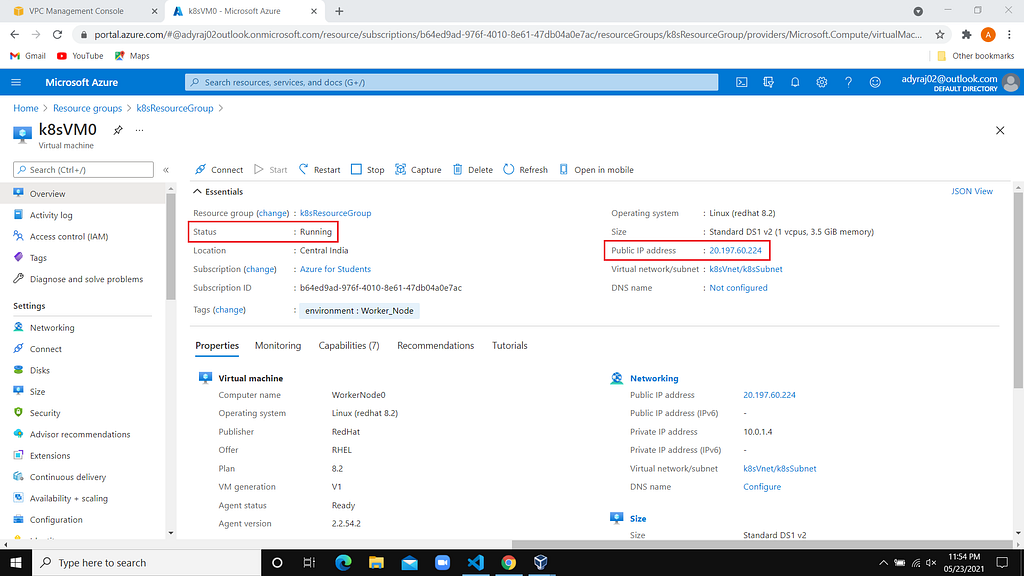Collapse the left sidebar with double chevron
The image size is (1024, 576).
pos(166,170)
